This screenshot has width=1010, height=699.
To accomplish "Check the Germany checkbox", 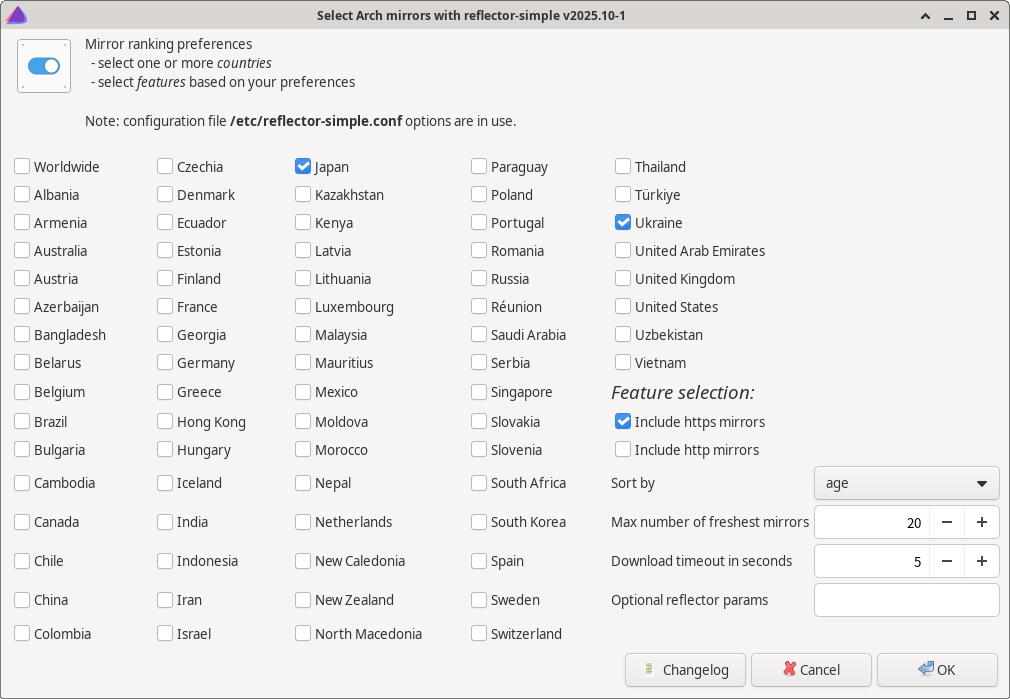I will click(x=165, y=363).
